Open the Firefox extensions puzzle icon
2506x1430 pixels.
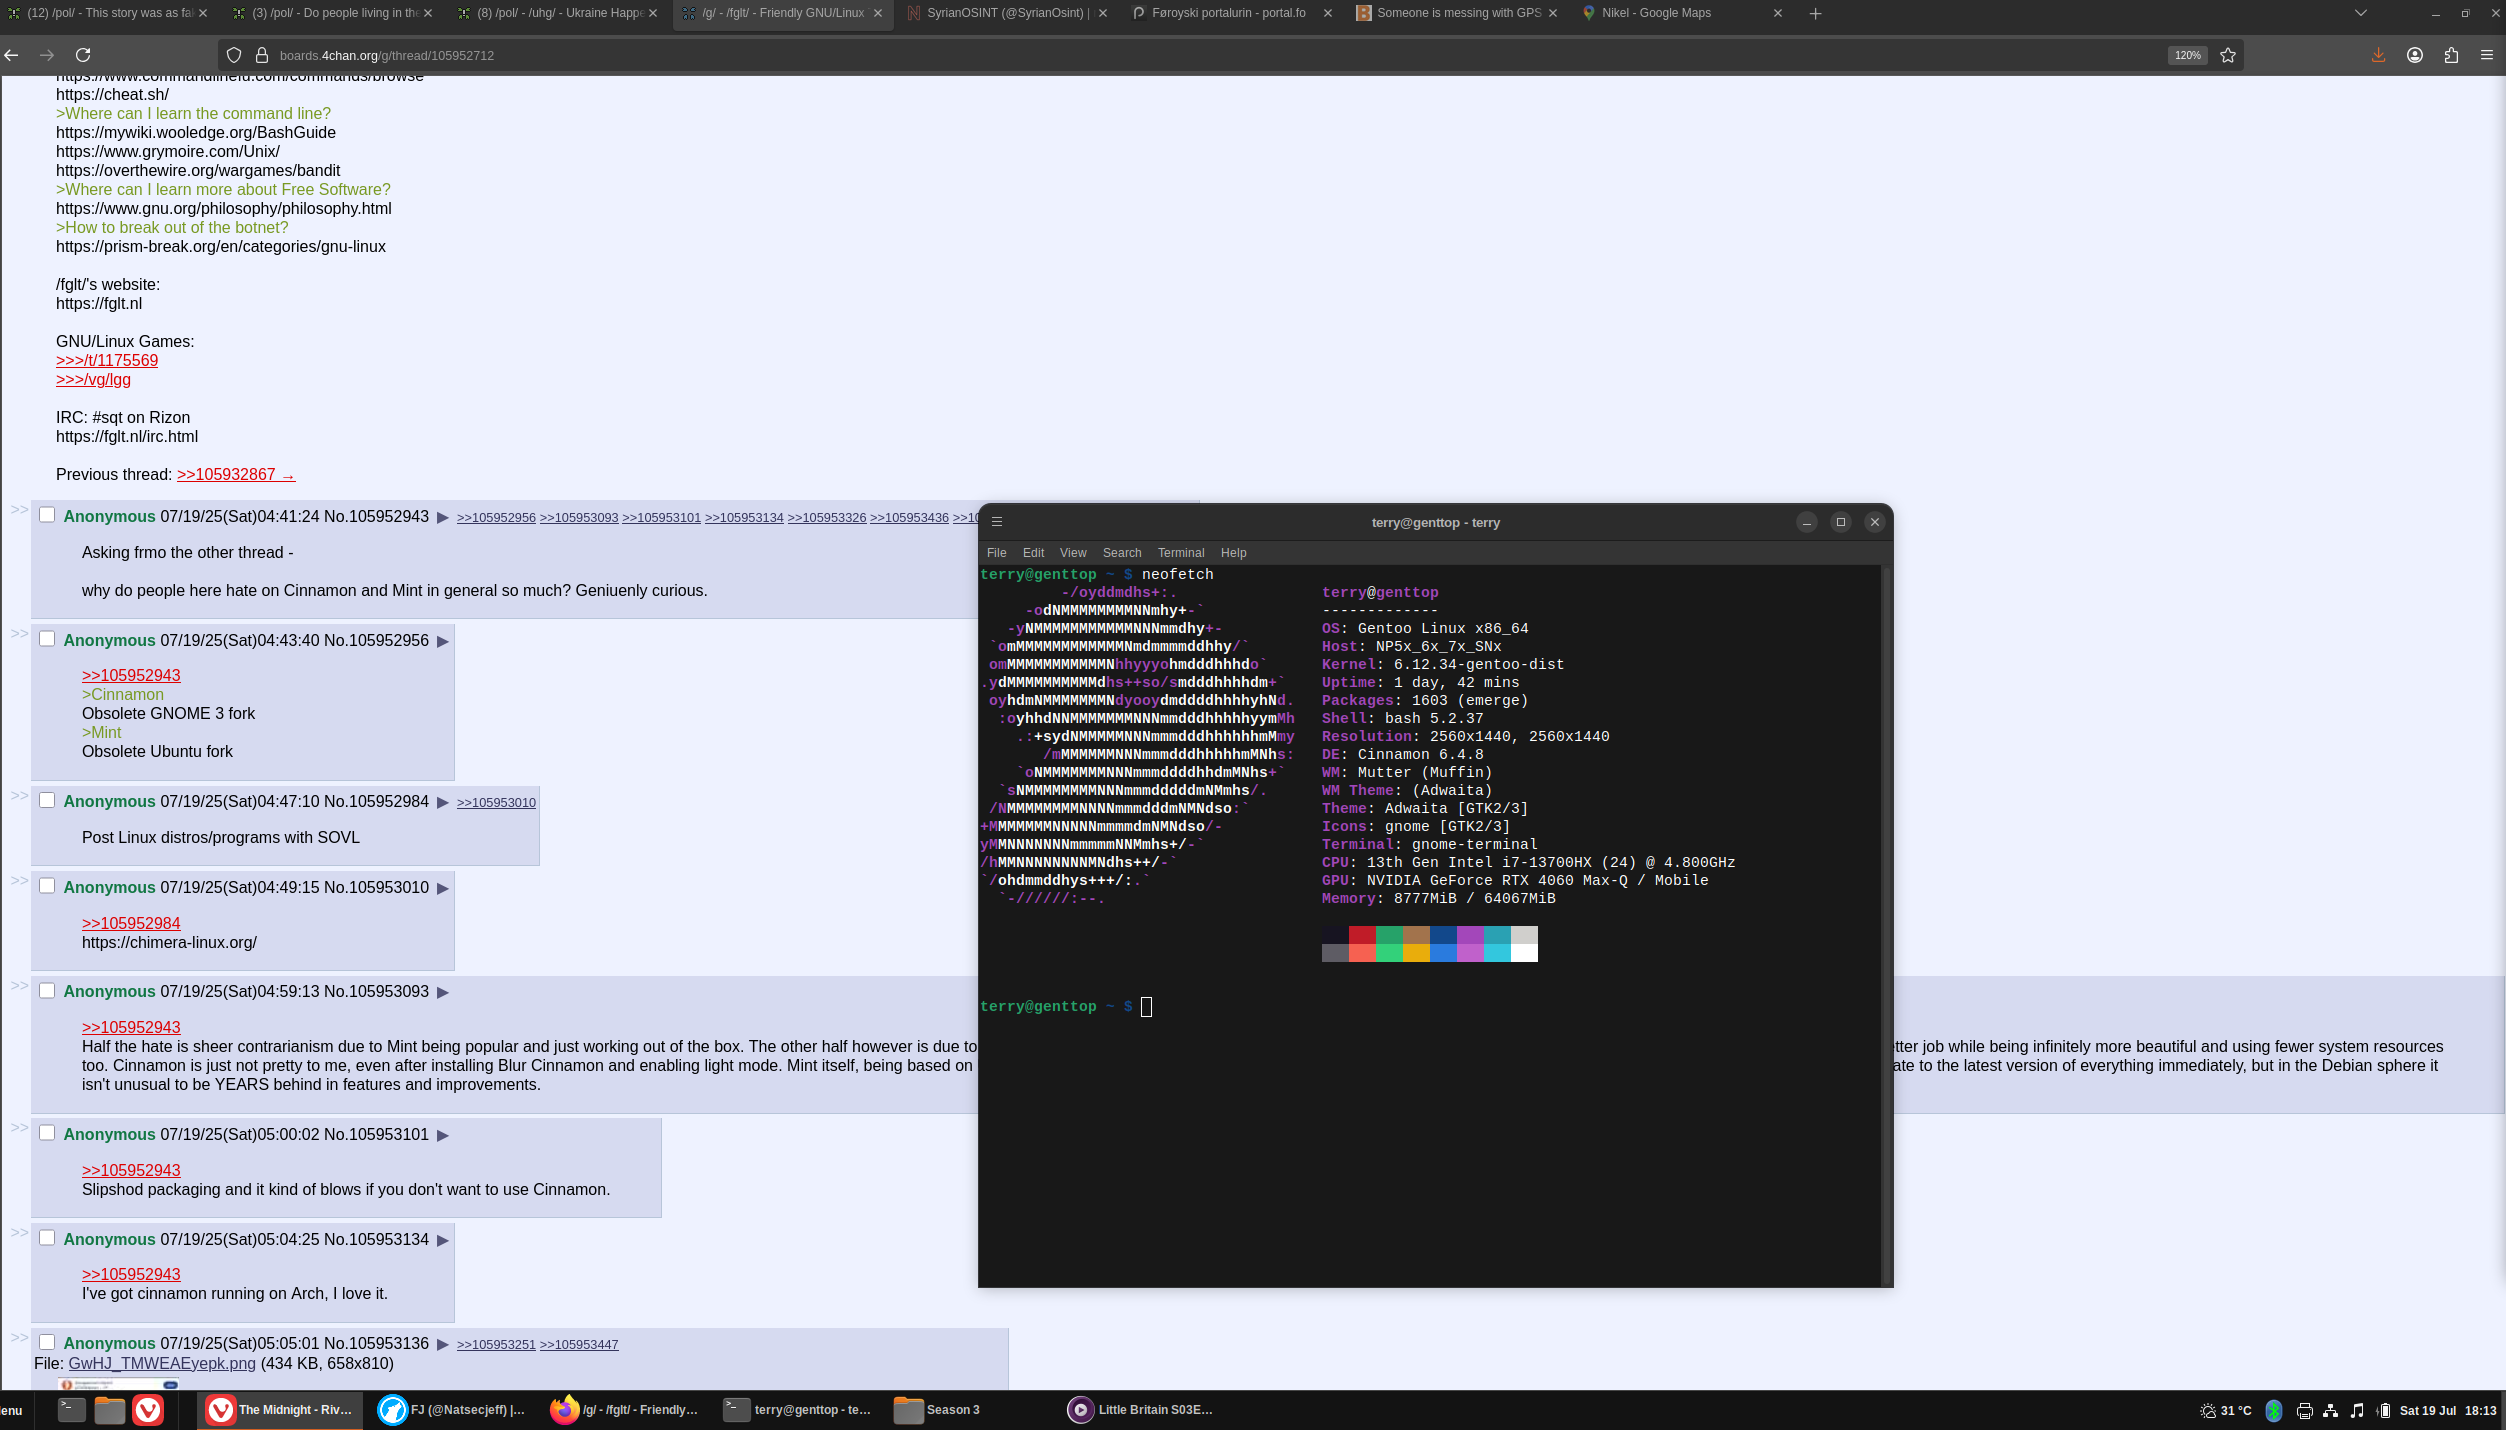(2451, 55)
